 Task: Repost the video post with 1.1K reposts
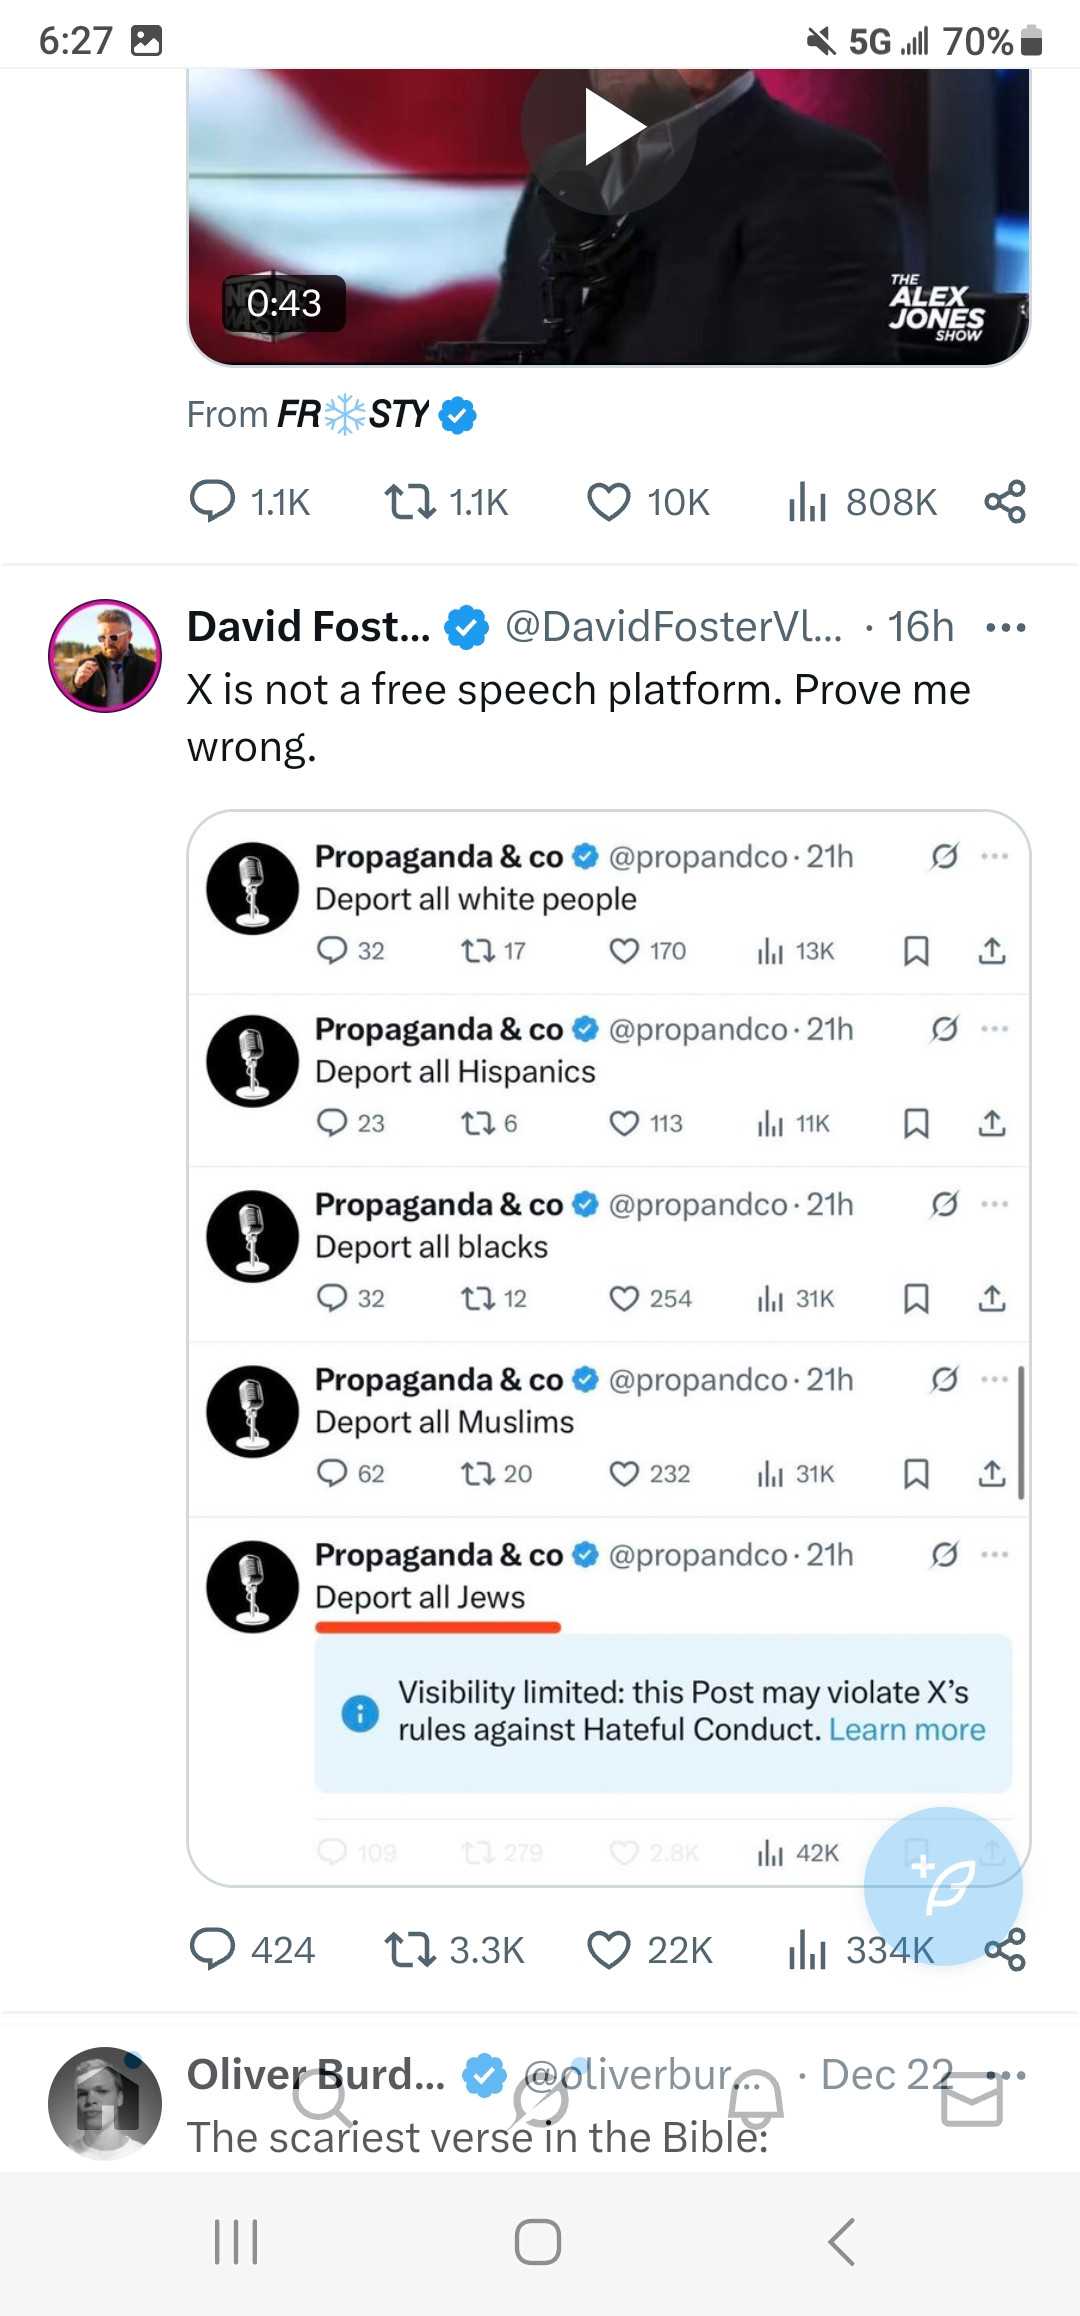click(410, 501)
